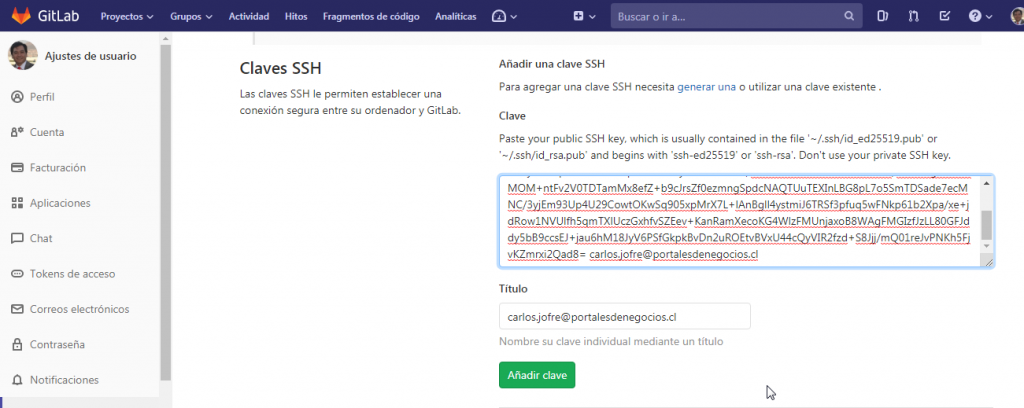Viewport: 1024px width, 408px height.
Task: Open merge requests icon in the top bar
Action: [x=914, y=17]
